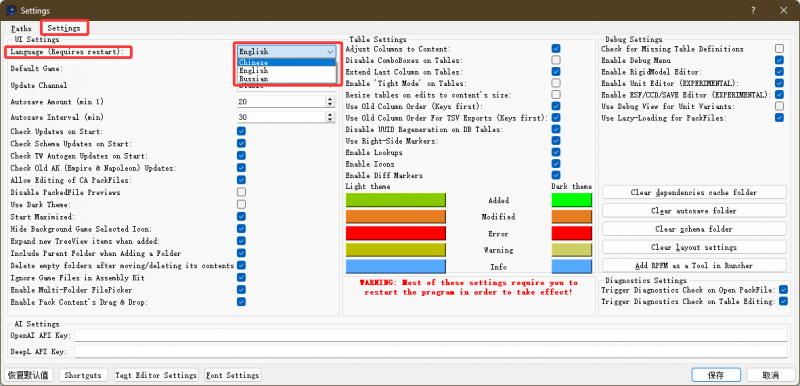
Task: Choose English in the language dropdown list
Action: coord(286,70)
